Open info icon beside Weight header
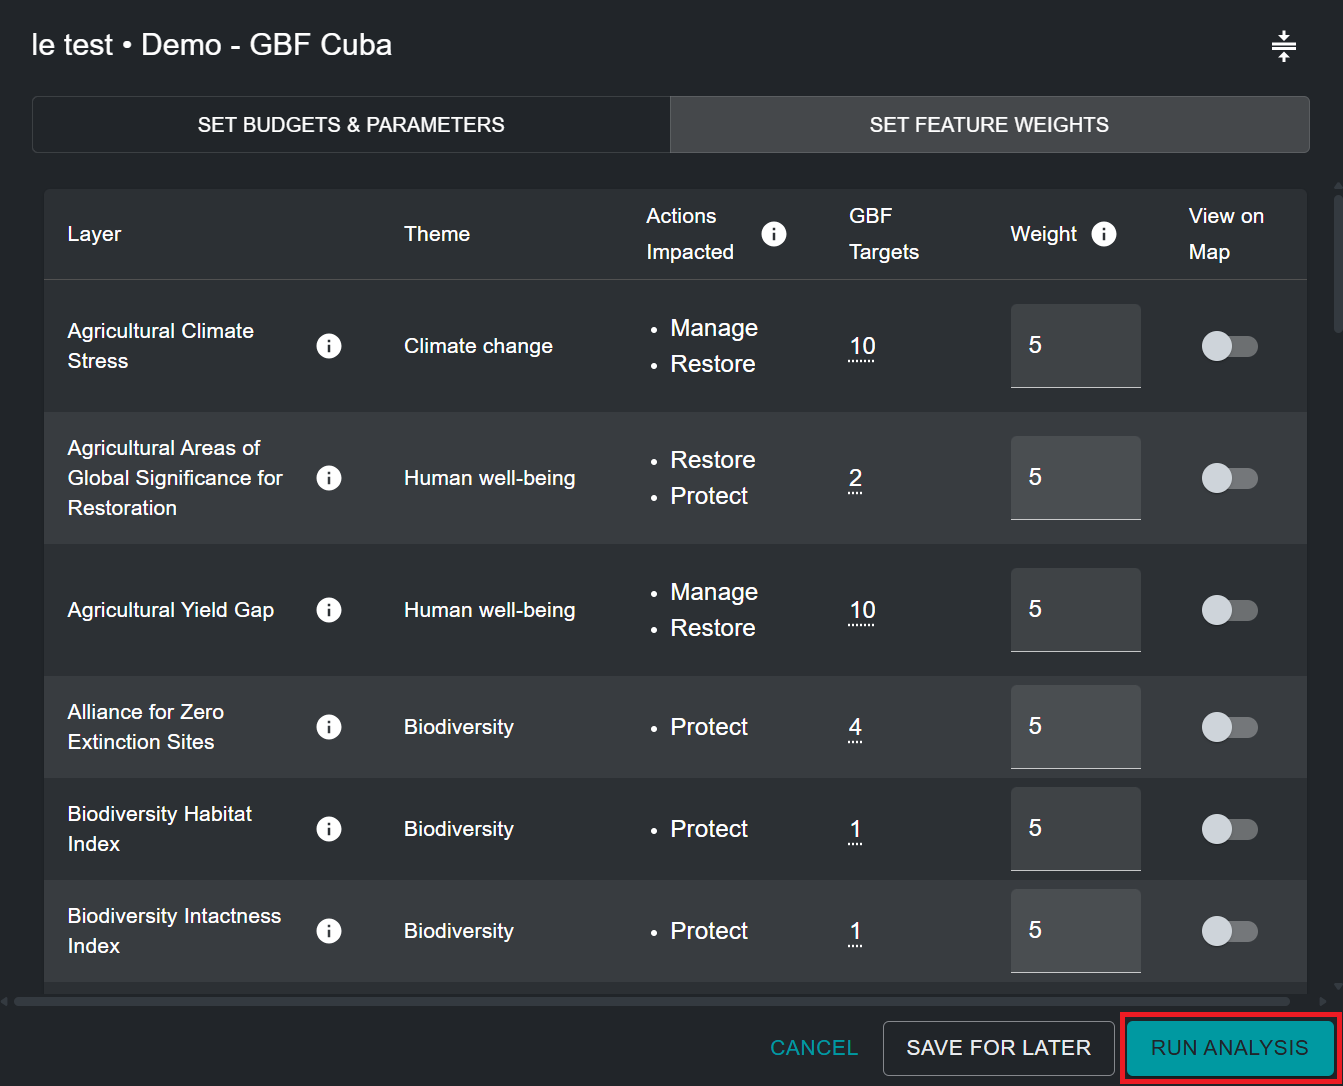The height and width of the screenshot is (1086, 1343). tap(1103, 234)
